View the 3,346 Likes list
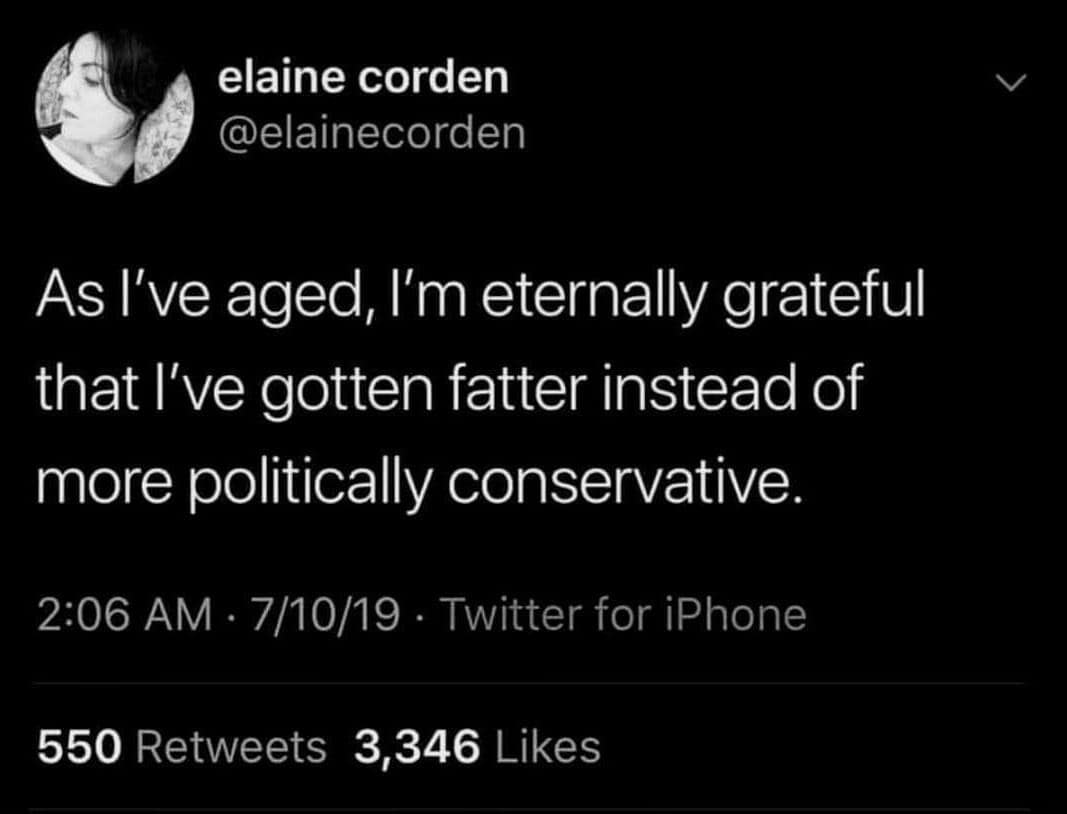Viewport: 1067px width, 814px height. [477, 745]
